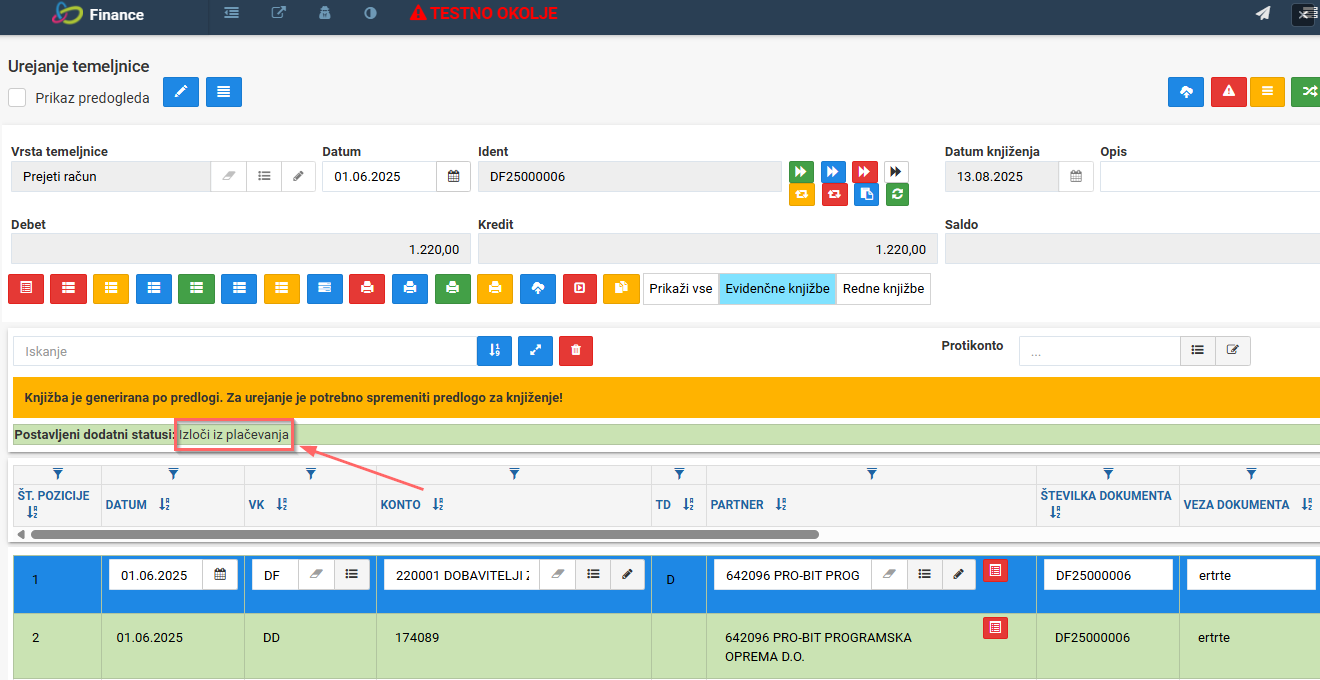This screenshot has width=1320, height=680.
Task: Click the Izloči iz plačevanja status text
Action: click(234, 434)
